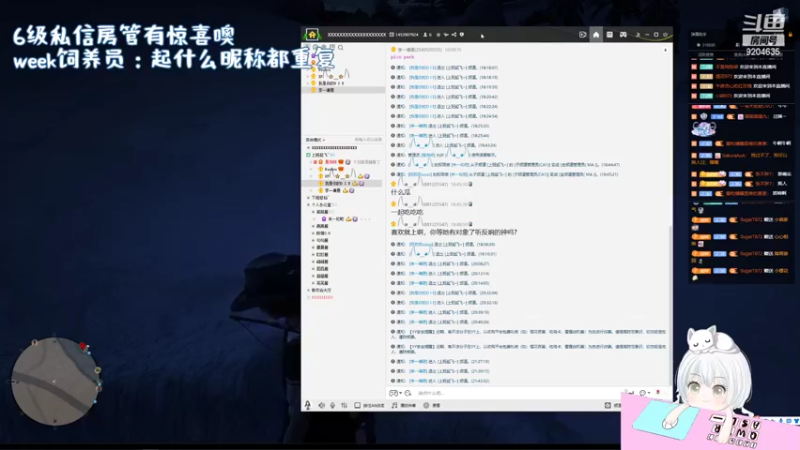
Task: Click the record button in the bottom bar
Action: (432, 405)
